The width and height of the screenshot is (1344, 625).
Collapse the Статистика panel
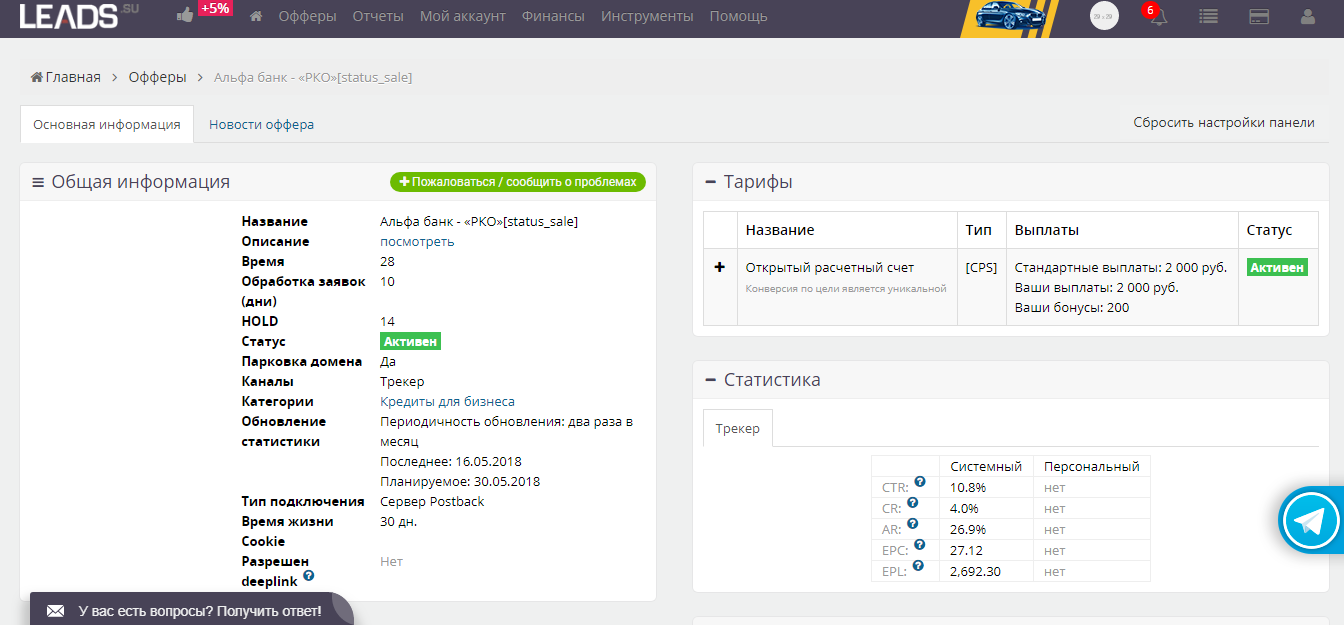(x=710, y=380)
